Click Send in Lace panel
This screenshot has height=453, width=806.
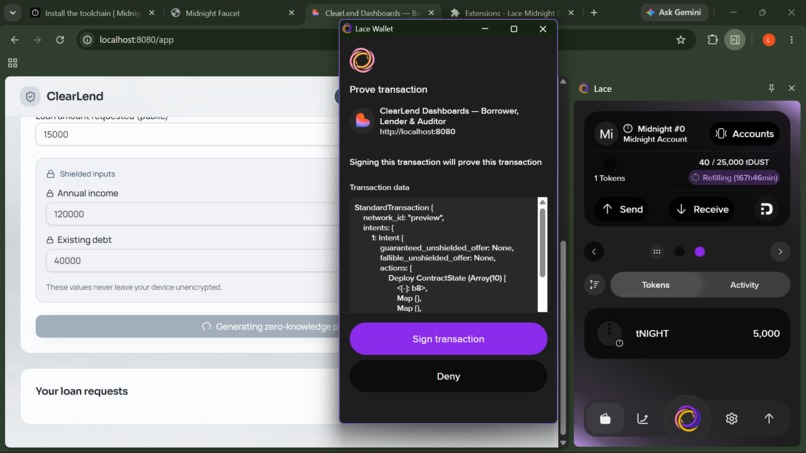(x=622, y=209)
